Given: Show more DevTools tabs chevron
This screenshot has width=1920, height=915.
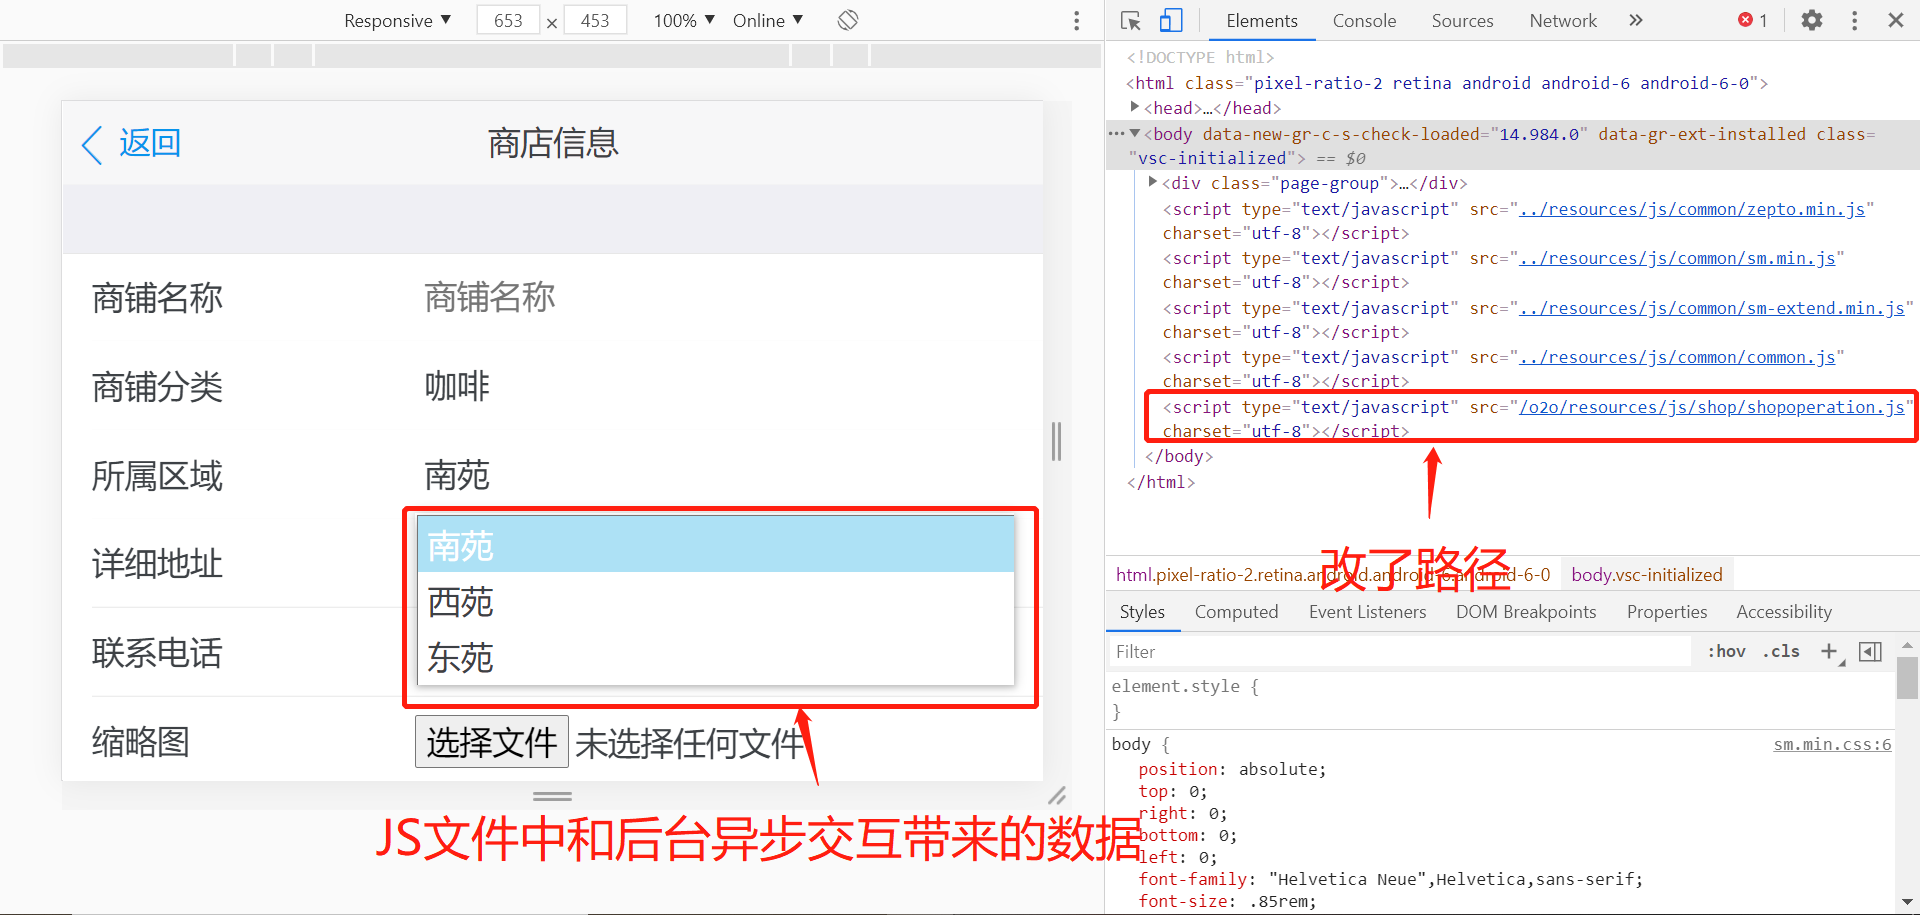Looking at the screenshot, I should pos(1635,20).
